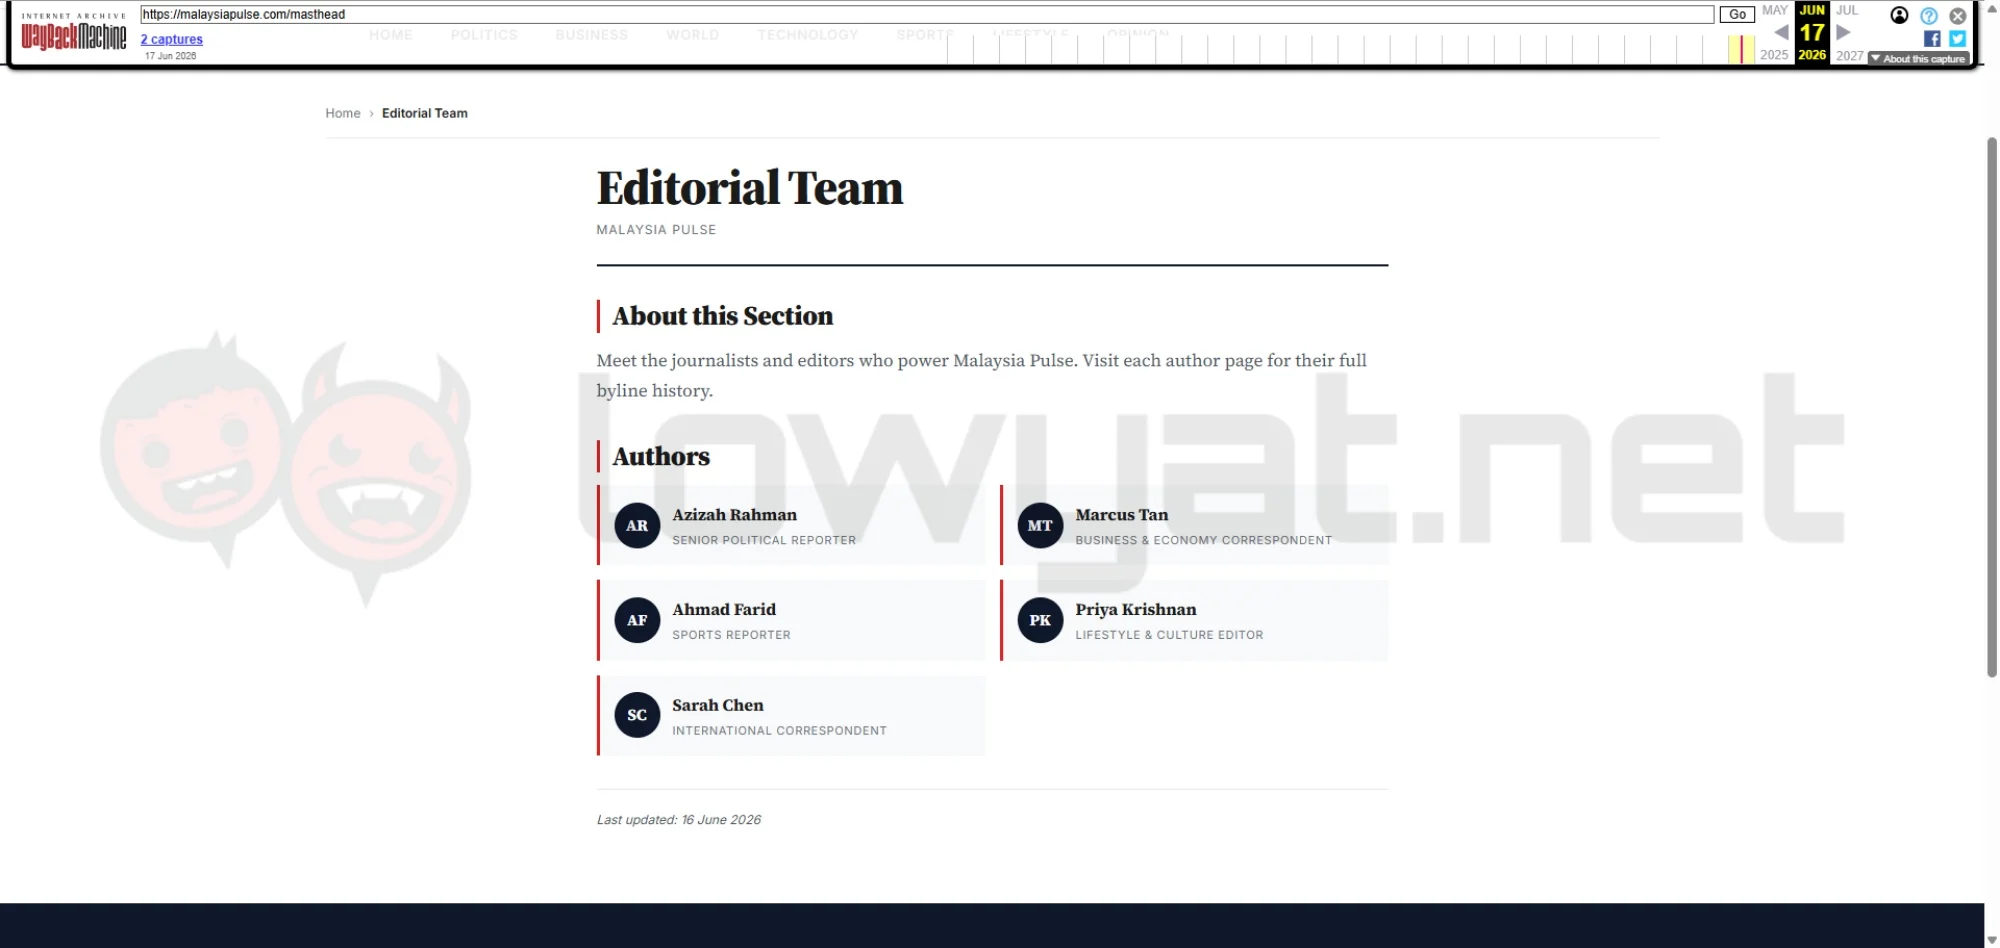
Task: Go to previous capture arrow
Action: [x=1780, y=32]
